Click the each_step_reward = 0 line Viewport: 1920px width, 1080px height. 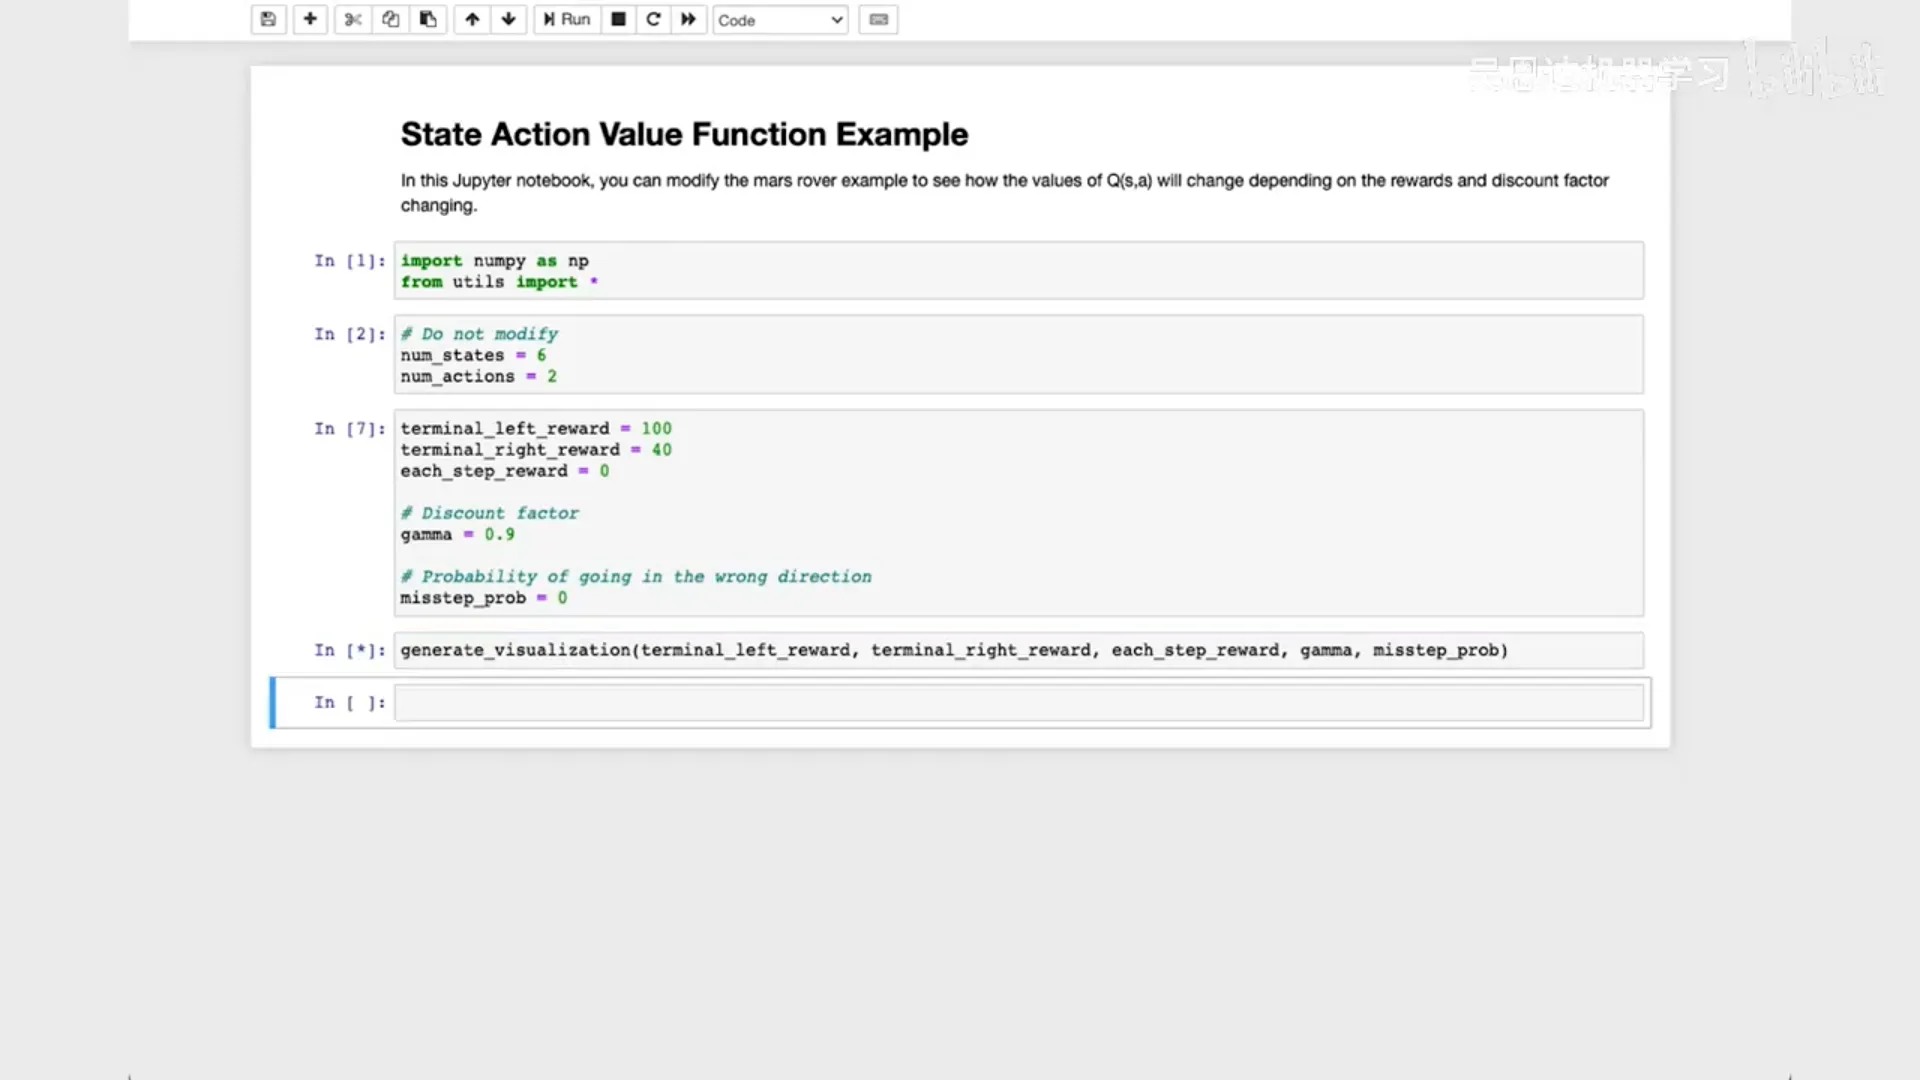(504, 471)
